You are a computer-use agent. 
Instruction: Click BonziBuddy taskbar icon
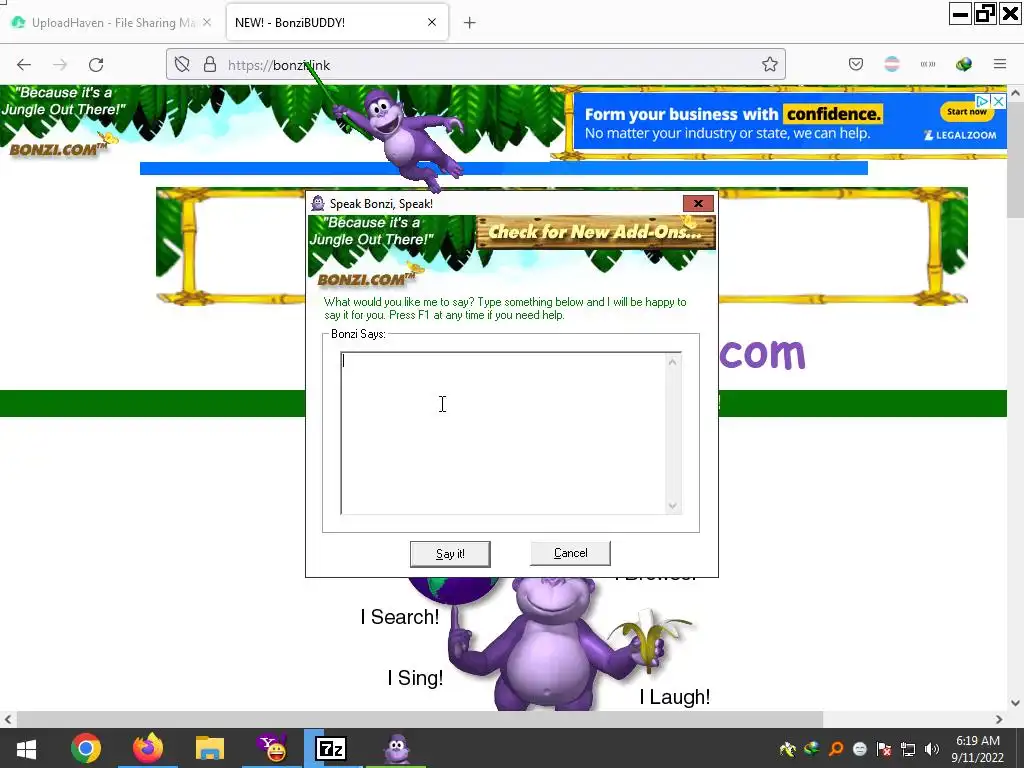pyautogui.click(x=396, y=748)
